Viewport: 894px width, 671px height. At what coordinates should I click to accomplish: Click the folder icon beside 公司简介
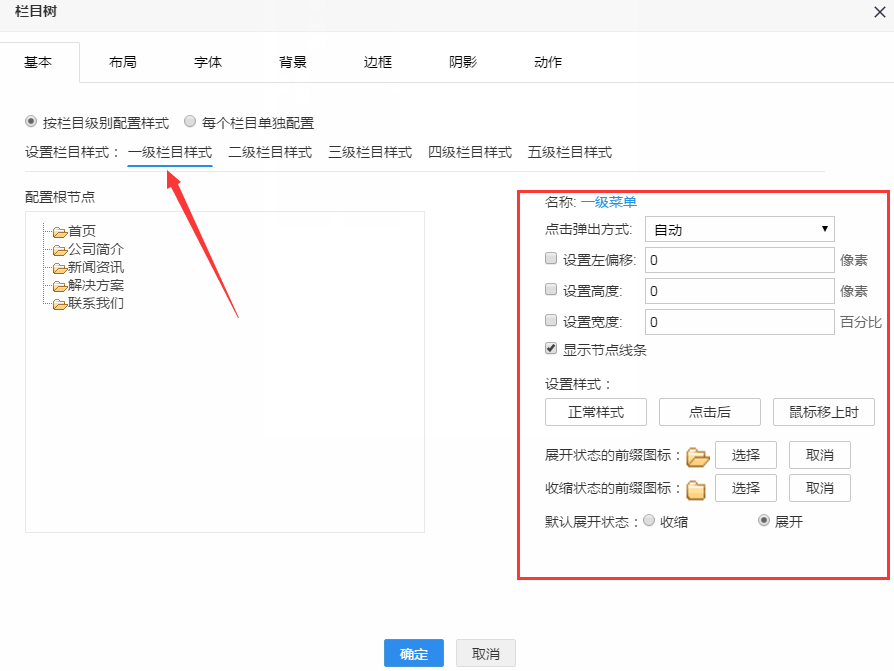pyautogui.click(x=60, y=250)
